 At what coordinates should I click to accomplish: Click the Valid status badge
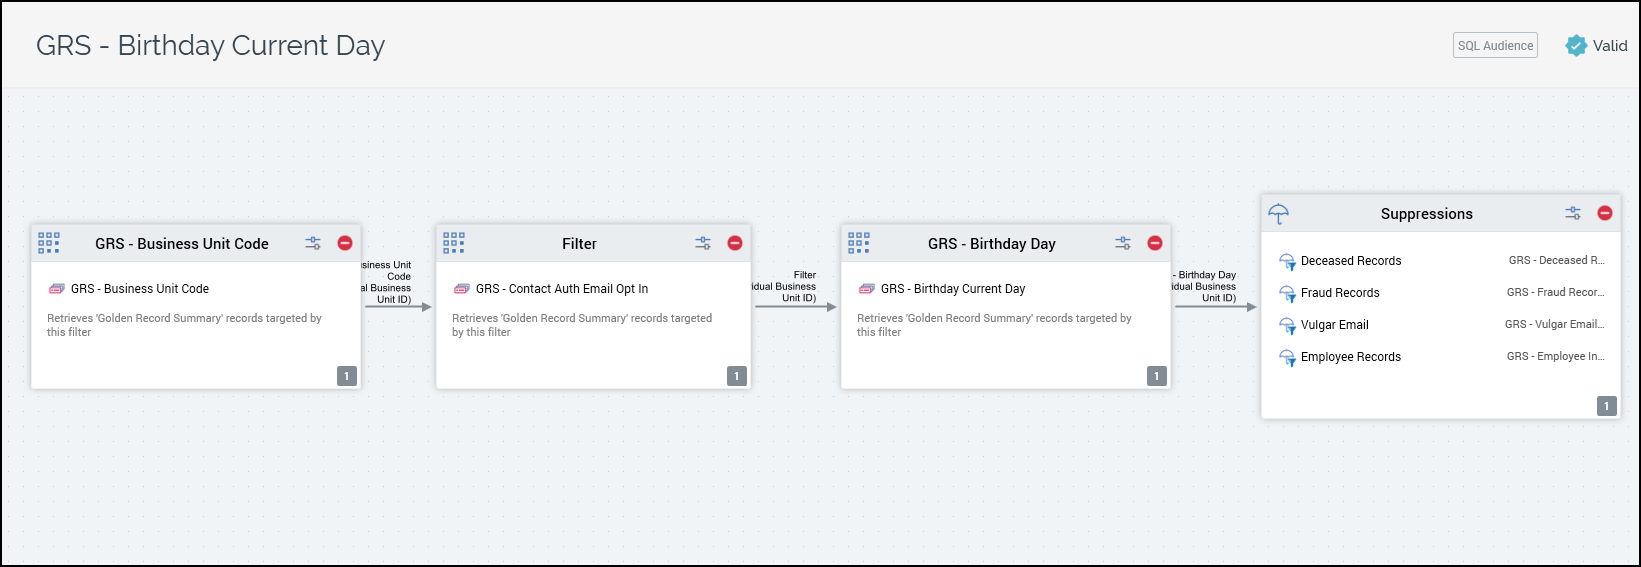1597,46
